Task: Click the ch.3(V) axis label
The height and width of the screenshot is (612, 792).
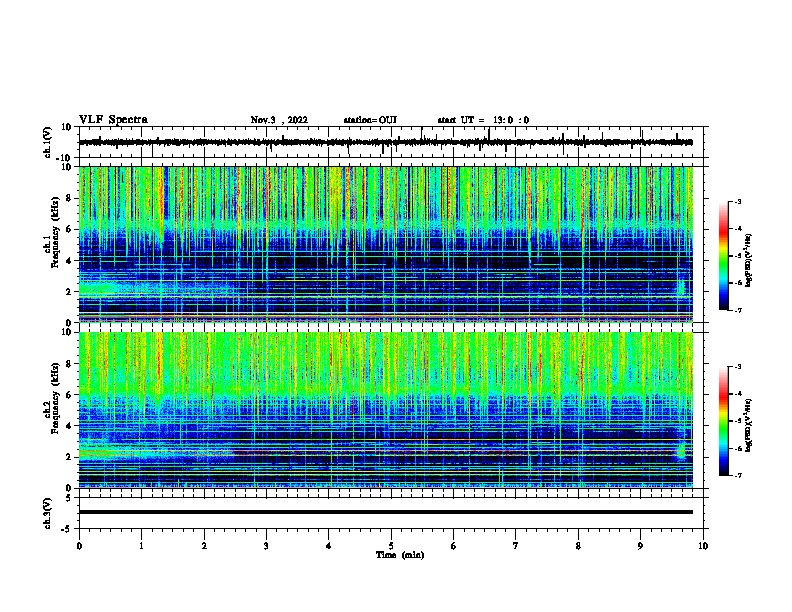Action: point(48,513)
